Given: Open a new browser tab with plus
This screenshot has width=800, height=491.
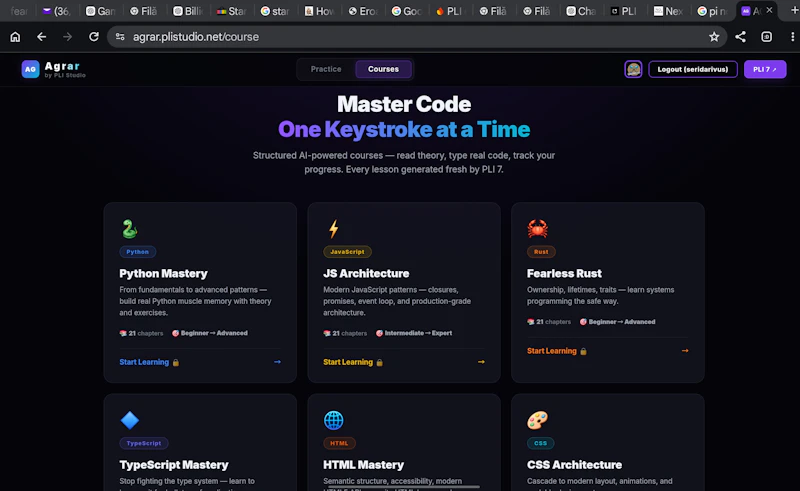Looking at the screenshot, I should coord(794,10).
